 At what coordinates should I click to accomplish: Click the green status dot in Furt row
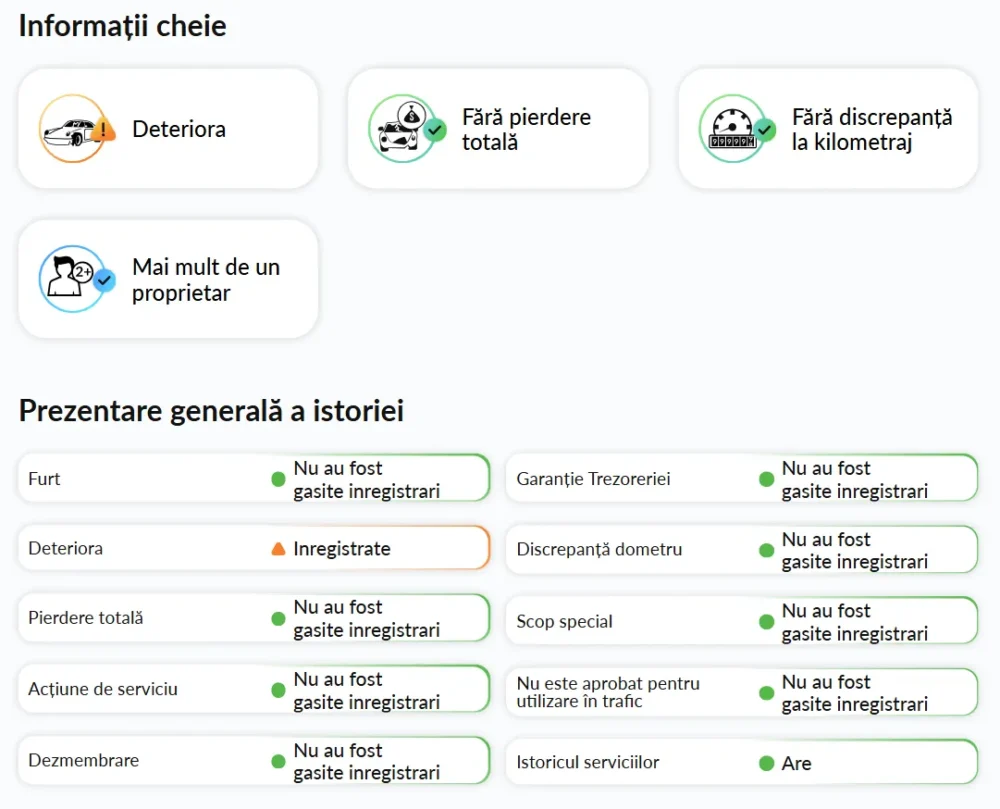coord(278,479)
